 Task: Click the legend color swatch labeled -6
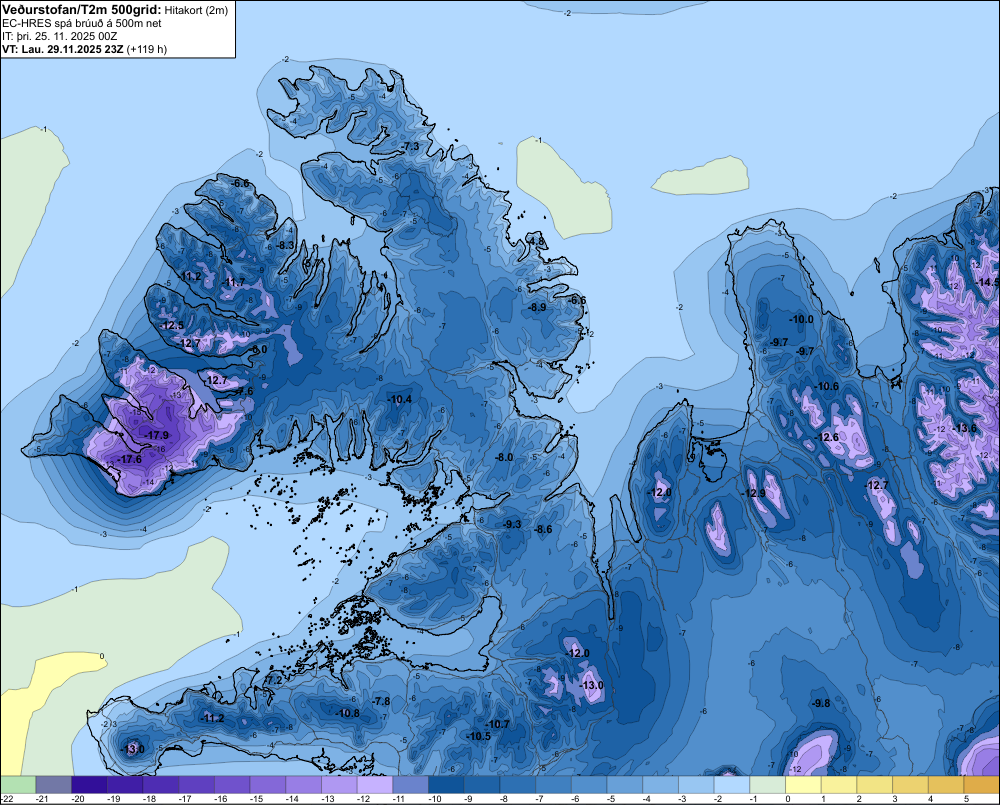(589, 785)
